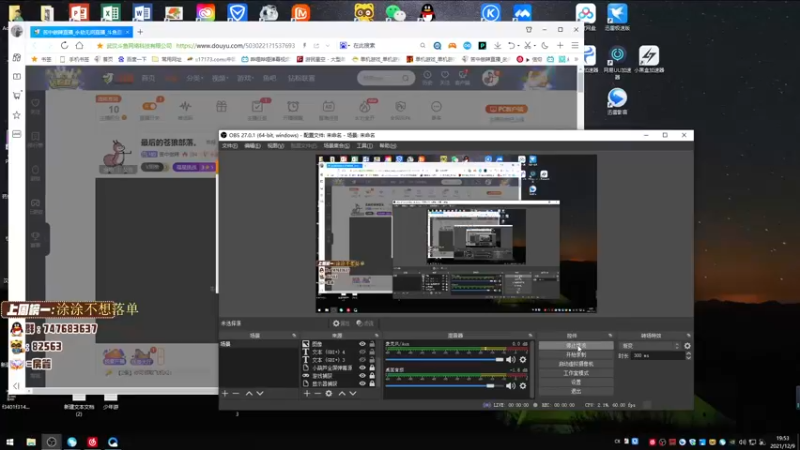Open the 工具(T) menu in OBS
Image resolution: width=800 pixels, height=450 pixels.
364,146
